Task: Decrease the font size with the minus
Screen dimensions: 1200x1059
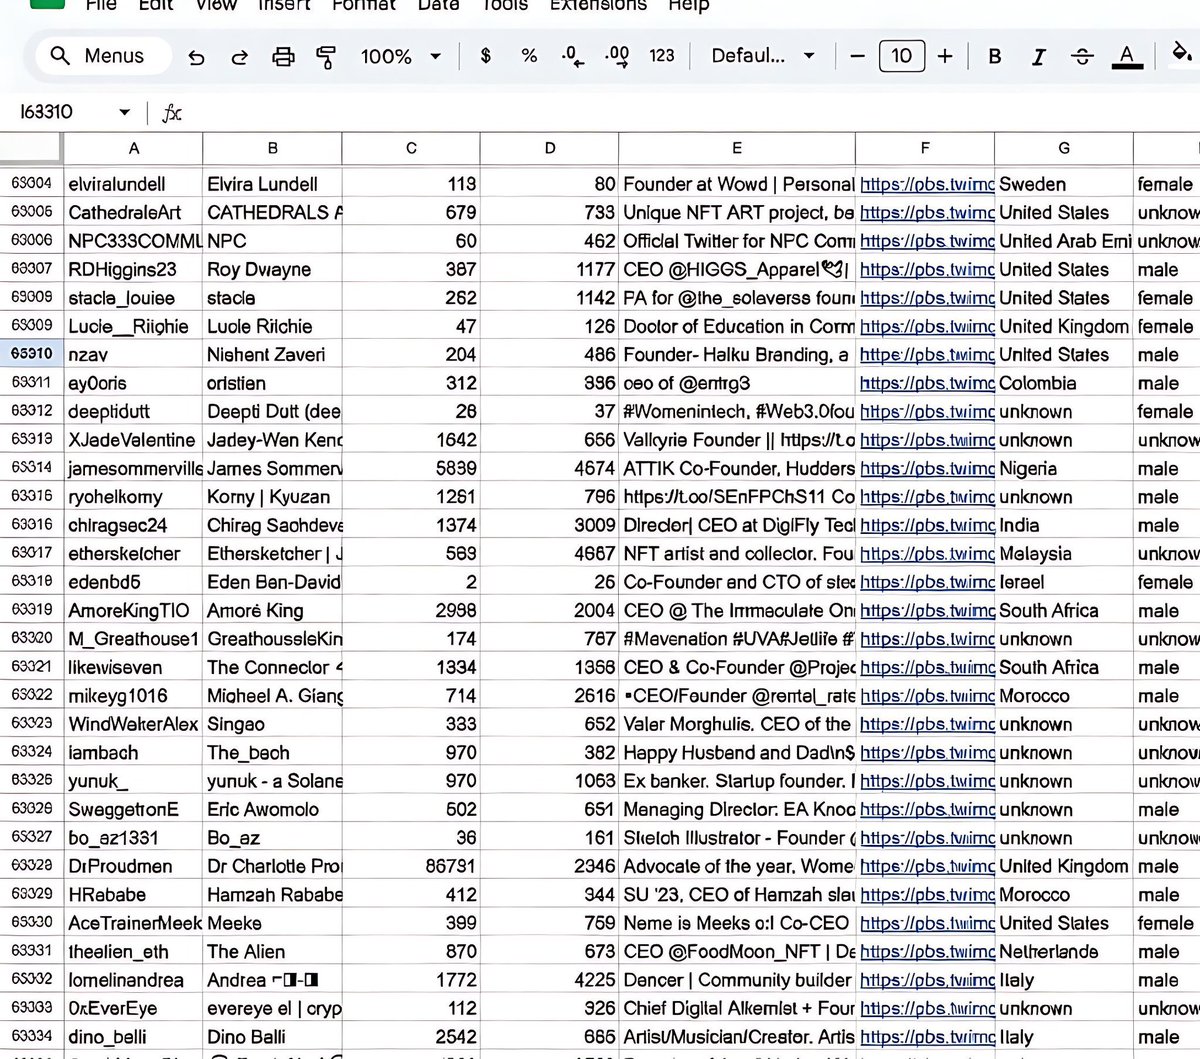Action: [x=857, y=56]
